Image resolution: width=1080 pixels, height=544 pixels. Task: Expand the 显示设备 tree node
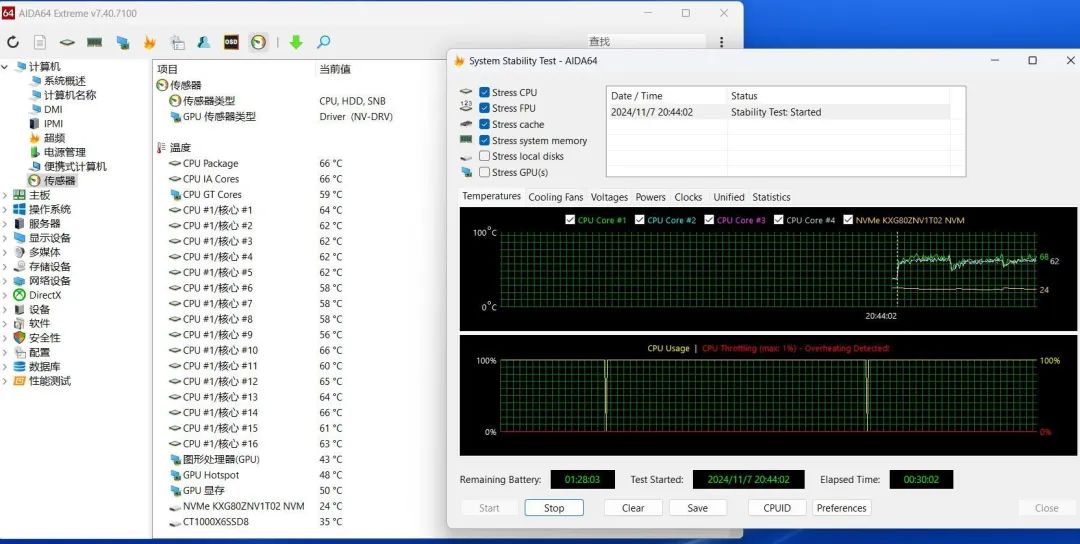(6, 238)
